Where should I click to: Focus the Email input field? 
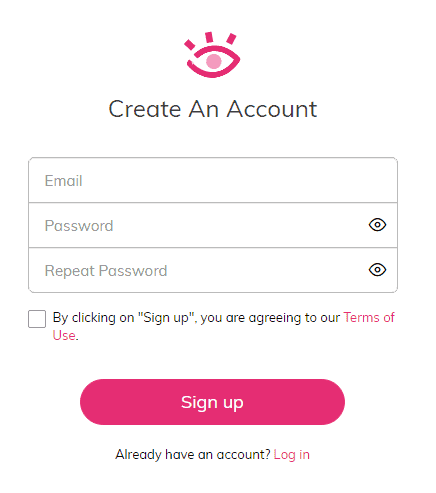213,180
